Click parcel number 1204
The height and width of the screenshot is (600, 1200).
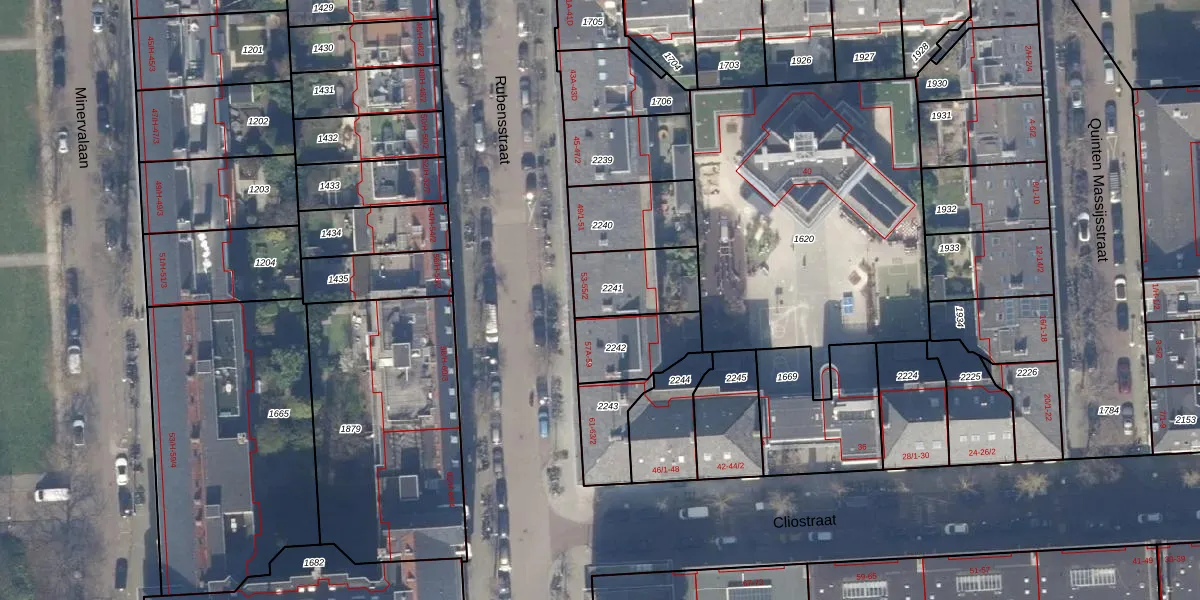pos(265,263)
